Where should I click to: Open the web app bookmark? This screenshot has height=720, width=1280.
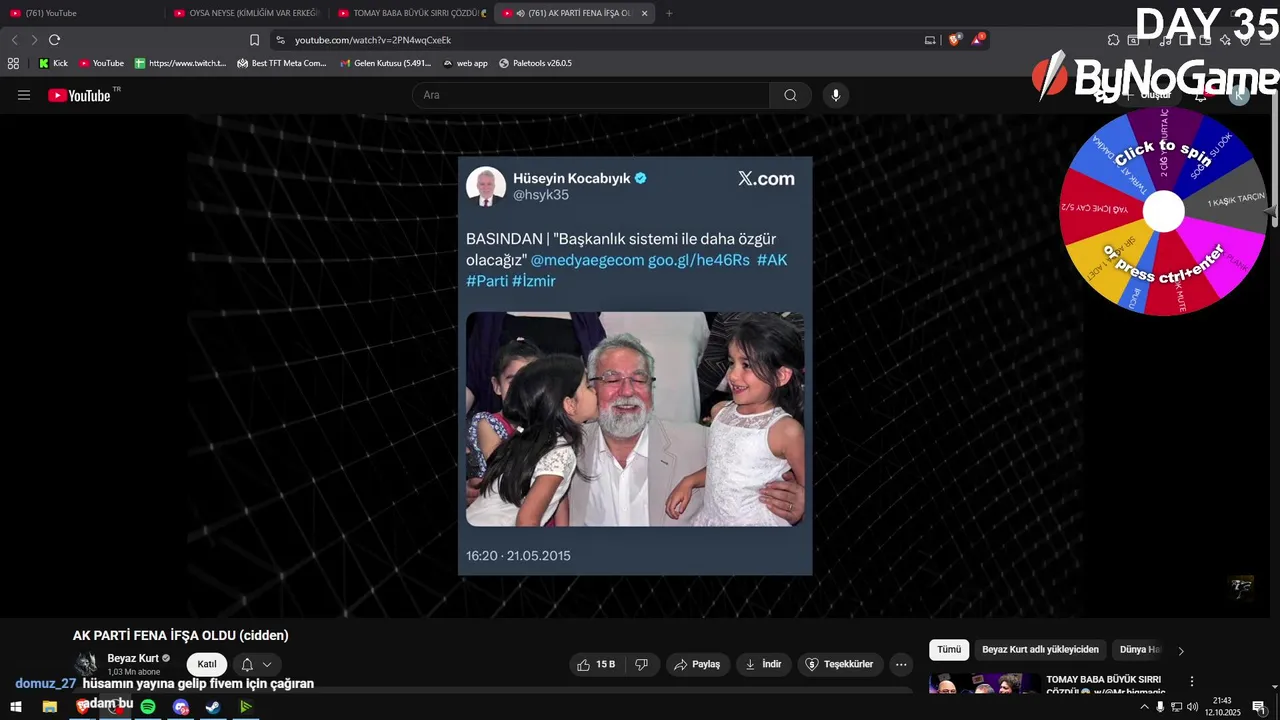click(x=465, y=63)
